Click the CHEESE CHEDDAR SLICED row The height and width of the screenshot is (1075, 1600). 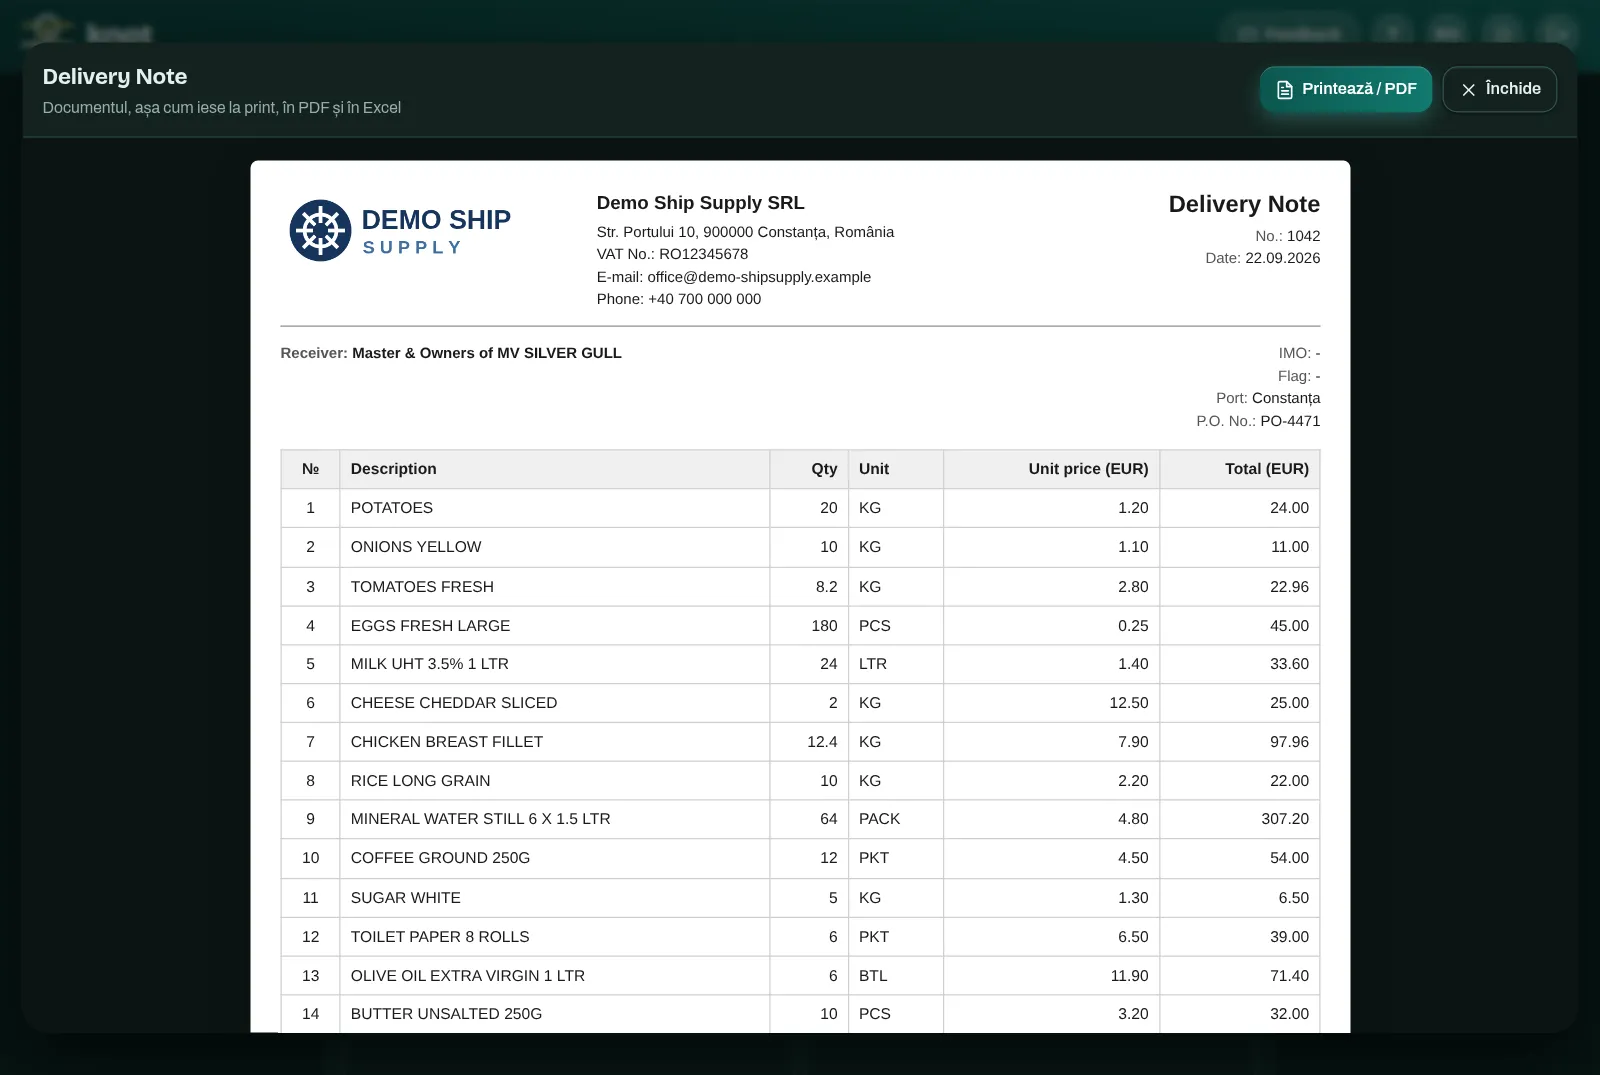point(800,703)
